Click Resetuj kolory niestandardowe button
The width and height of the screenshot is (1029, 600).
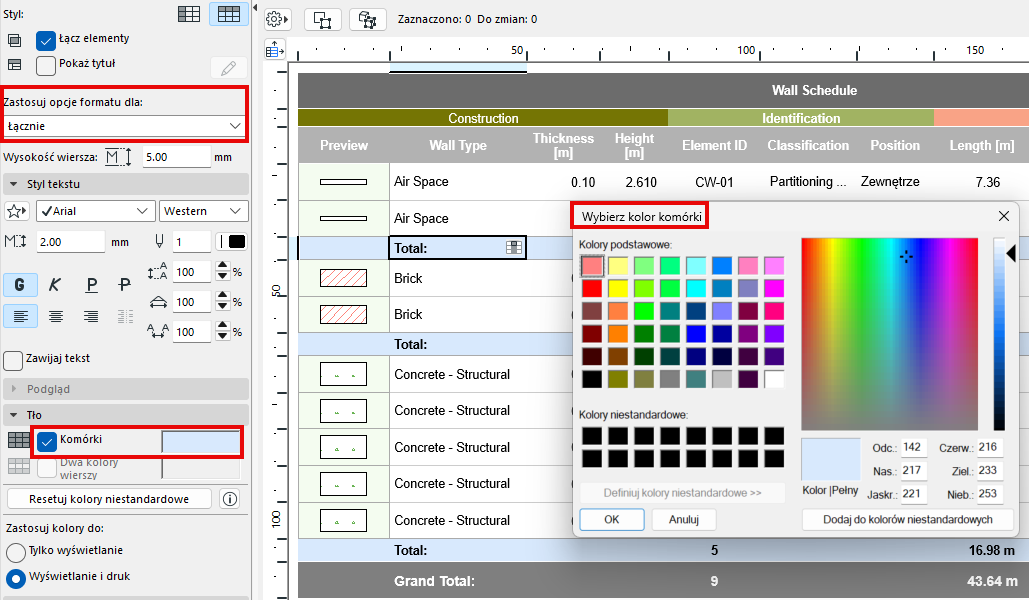click(x=108, y=499)
